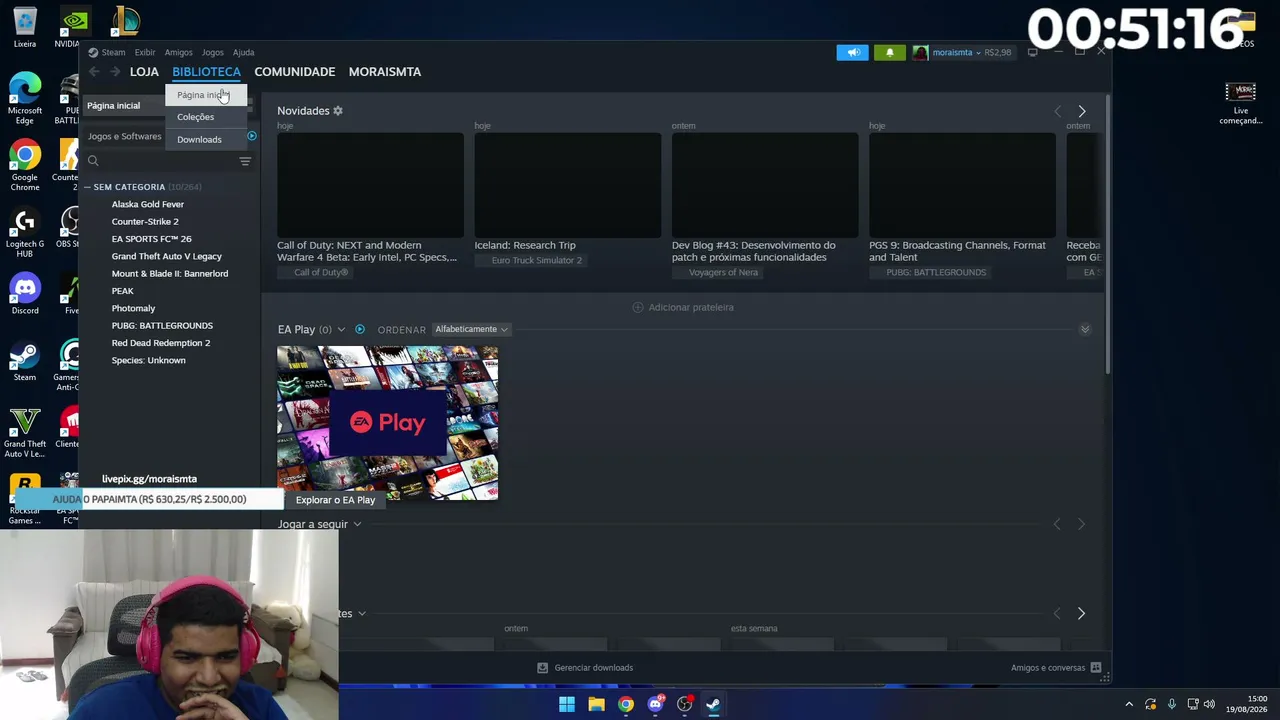
Task: Switch to Big Picture mode monitor icon
Action: point(1033,53)
